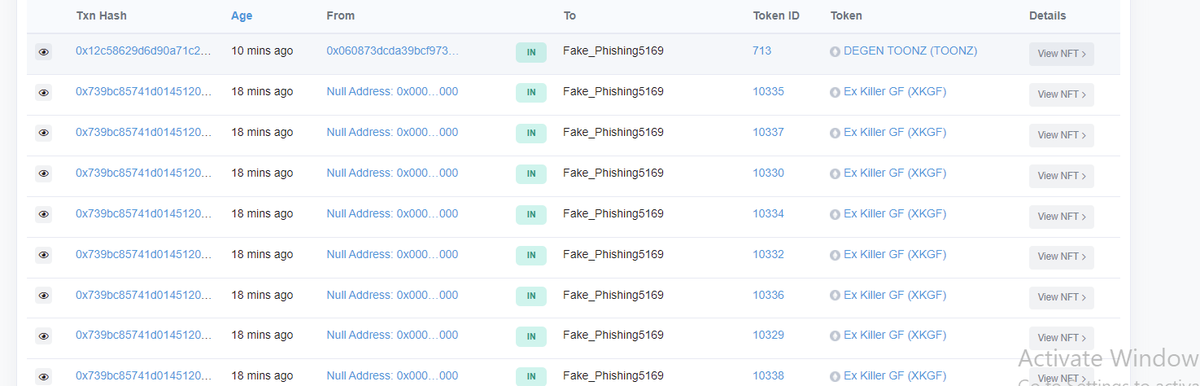1200x386 pixels.
Task: Click View NFT for token 10332
Action: (1061, 257)
